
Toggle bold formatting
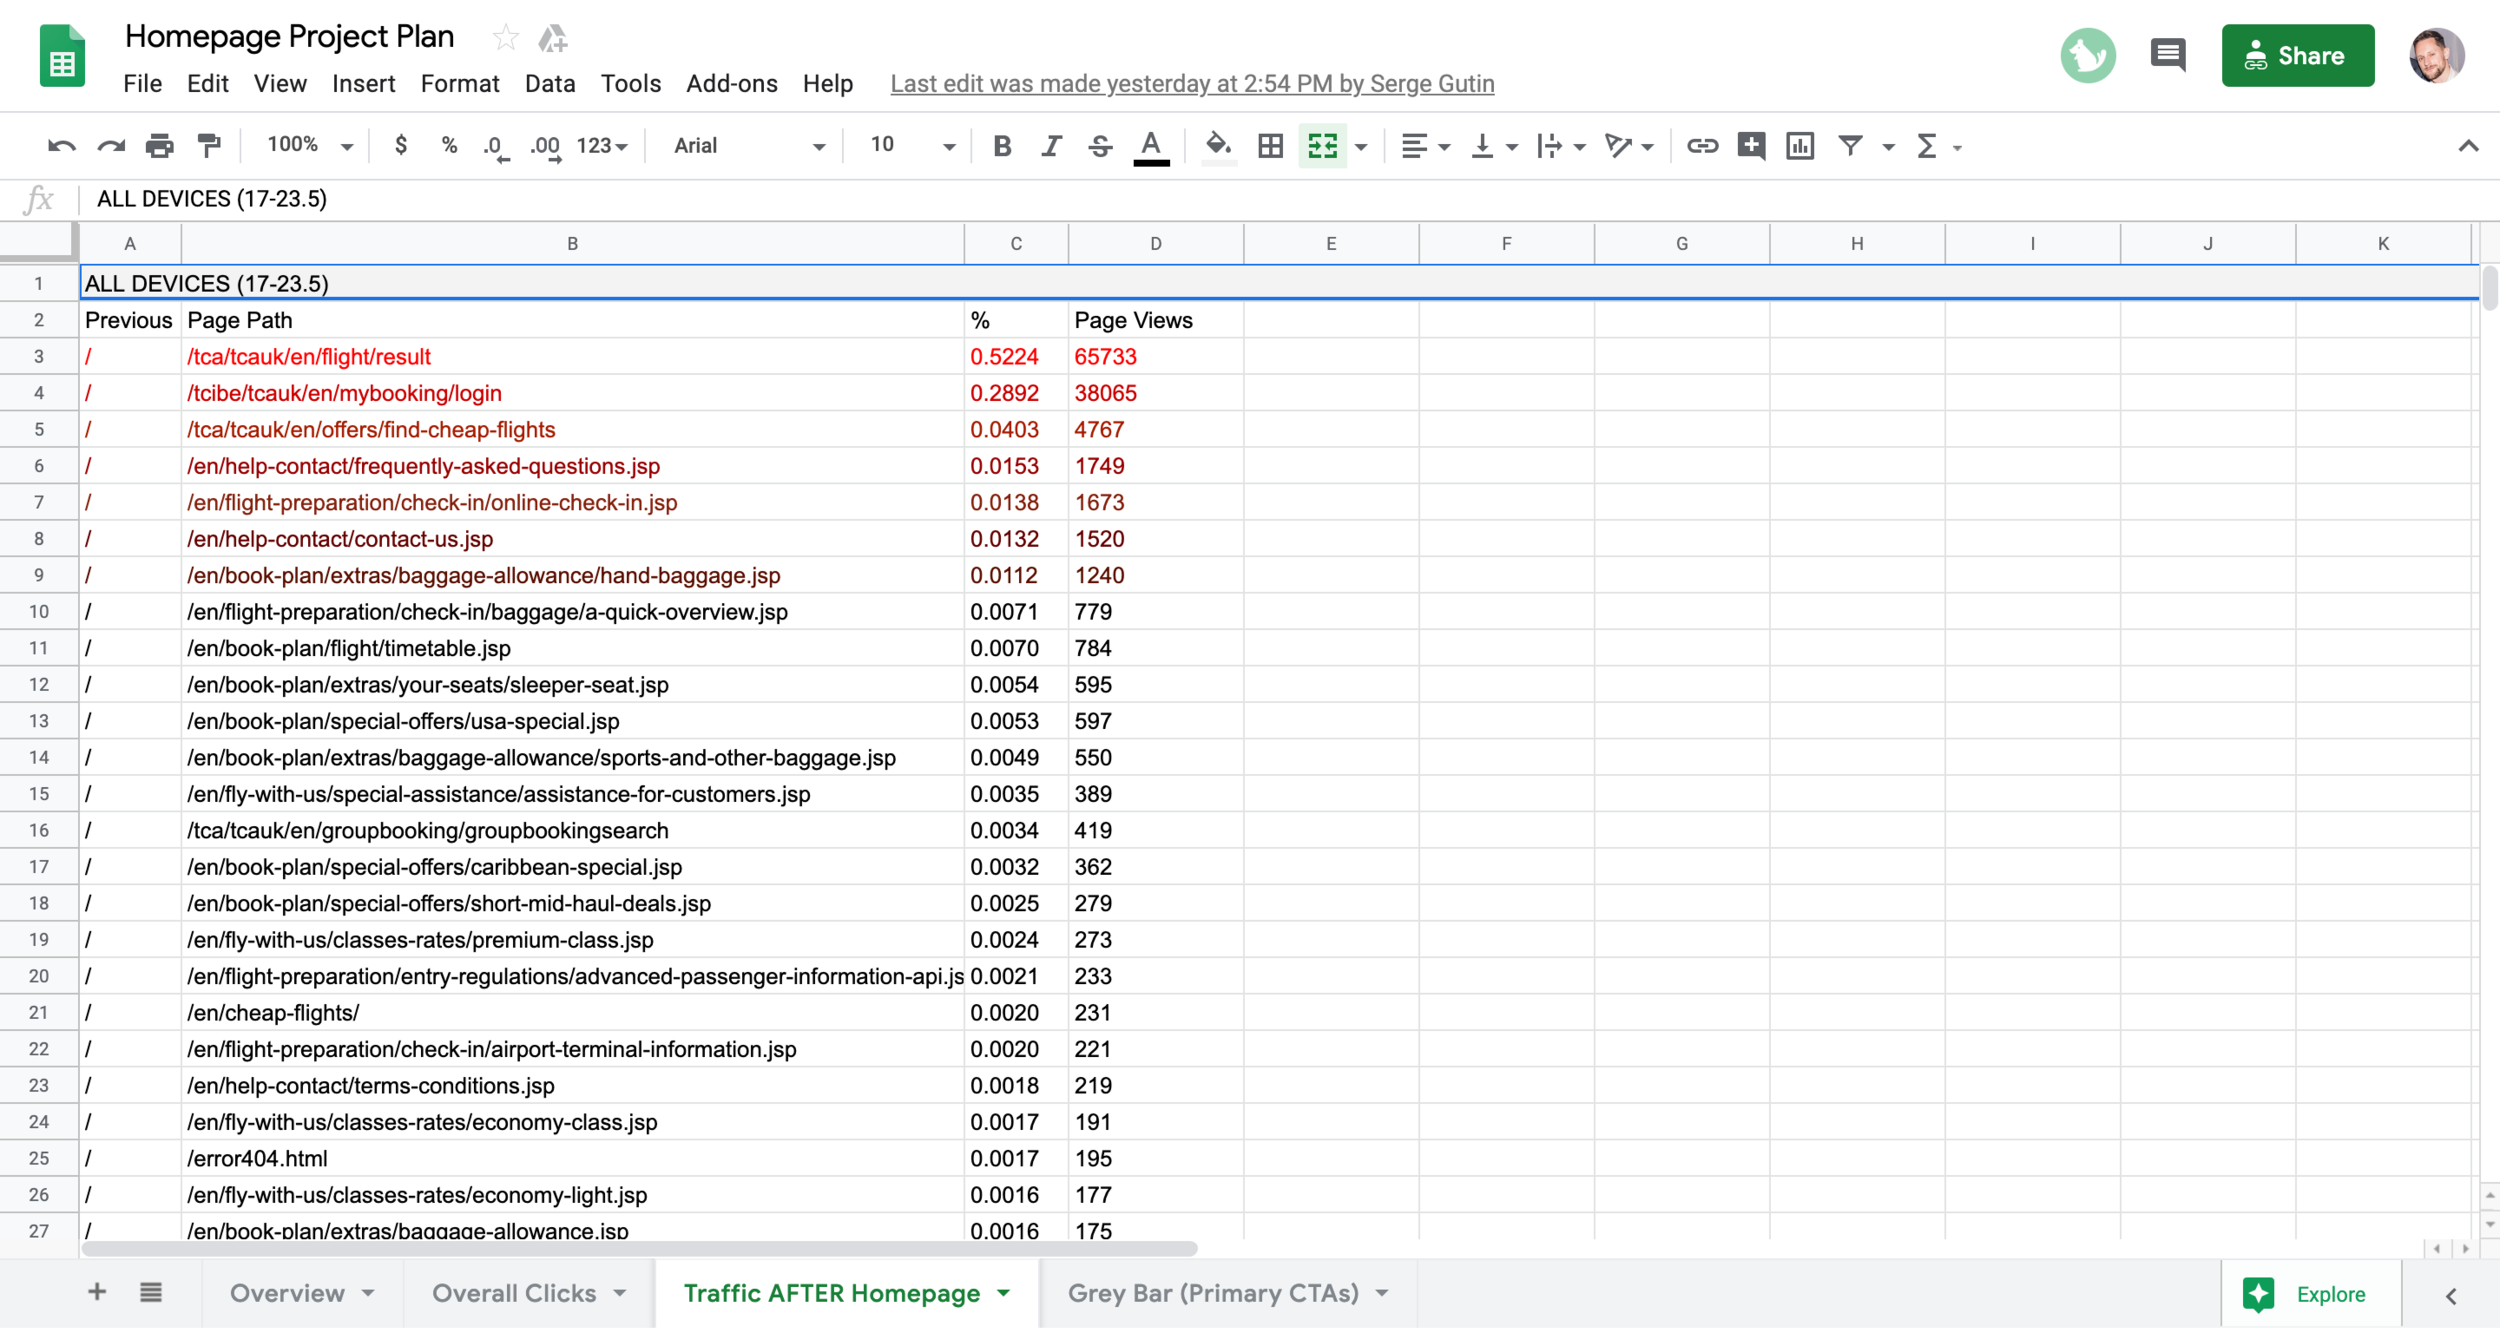[x=1002, y=147]
